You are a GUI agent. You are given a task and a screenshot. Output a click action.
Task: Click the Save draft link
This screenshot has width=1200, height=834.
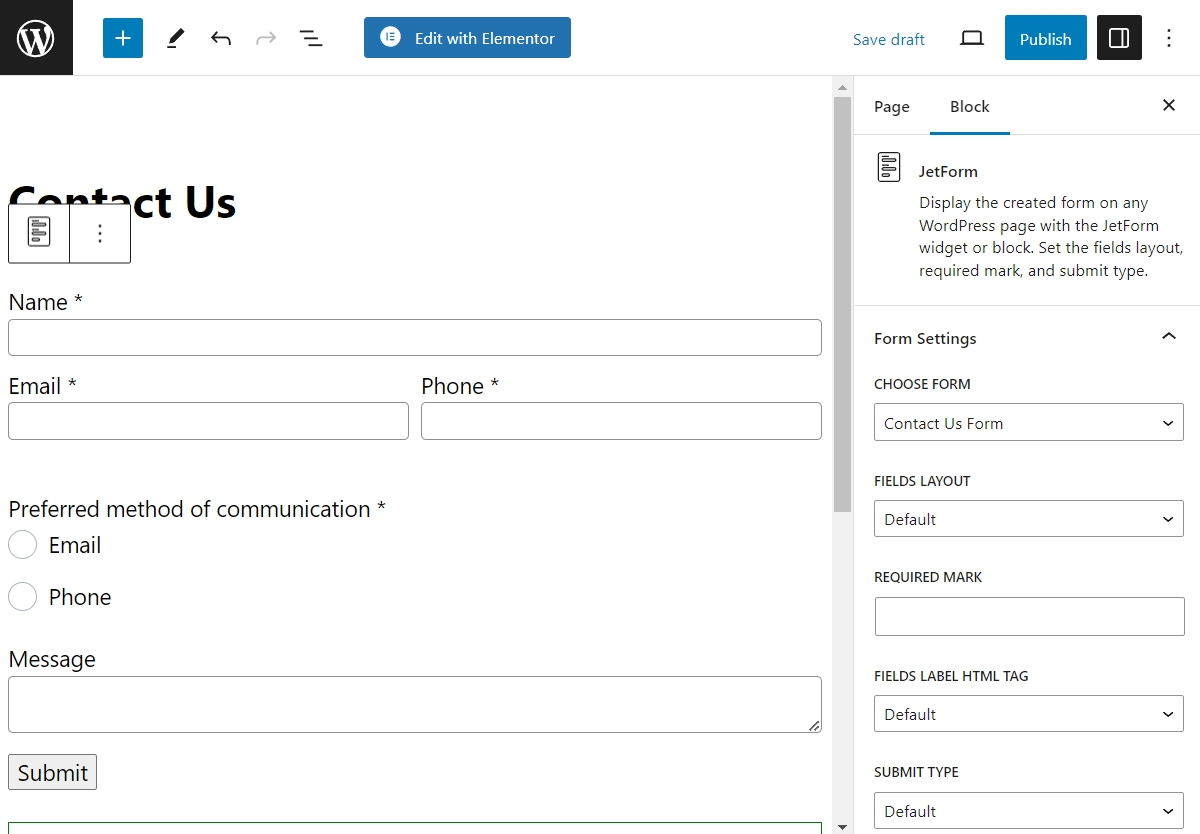[x=888, y=39]
